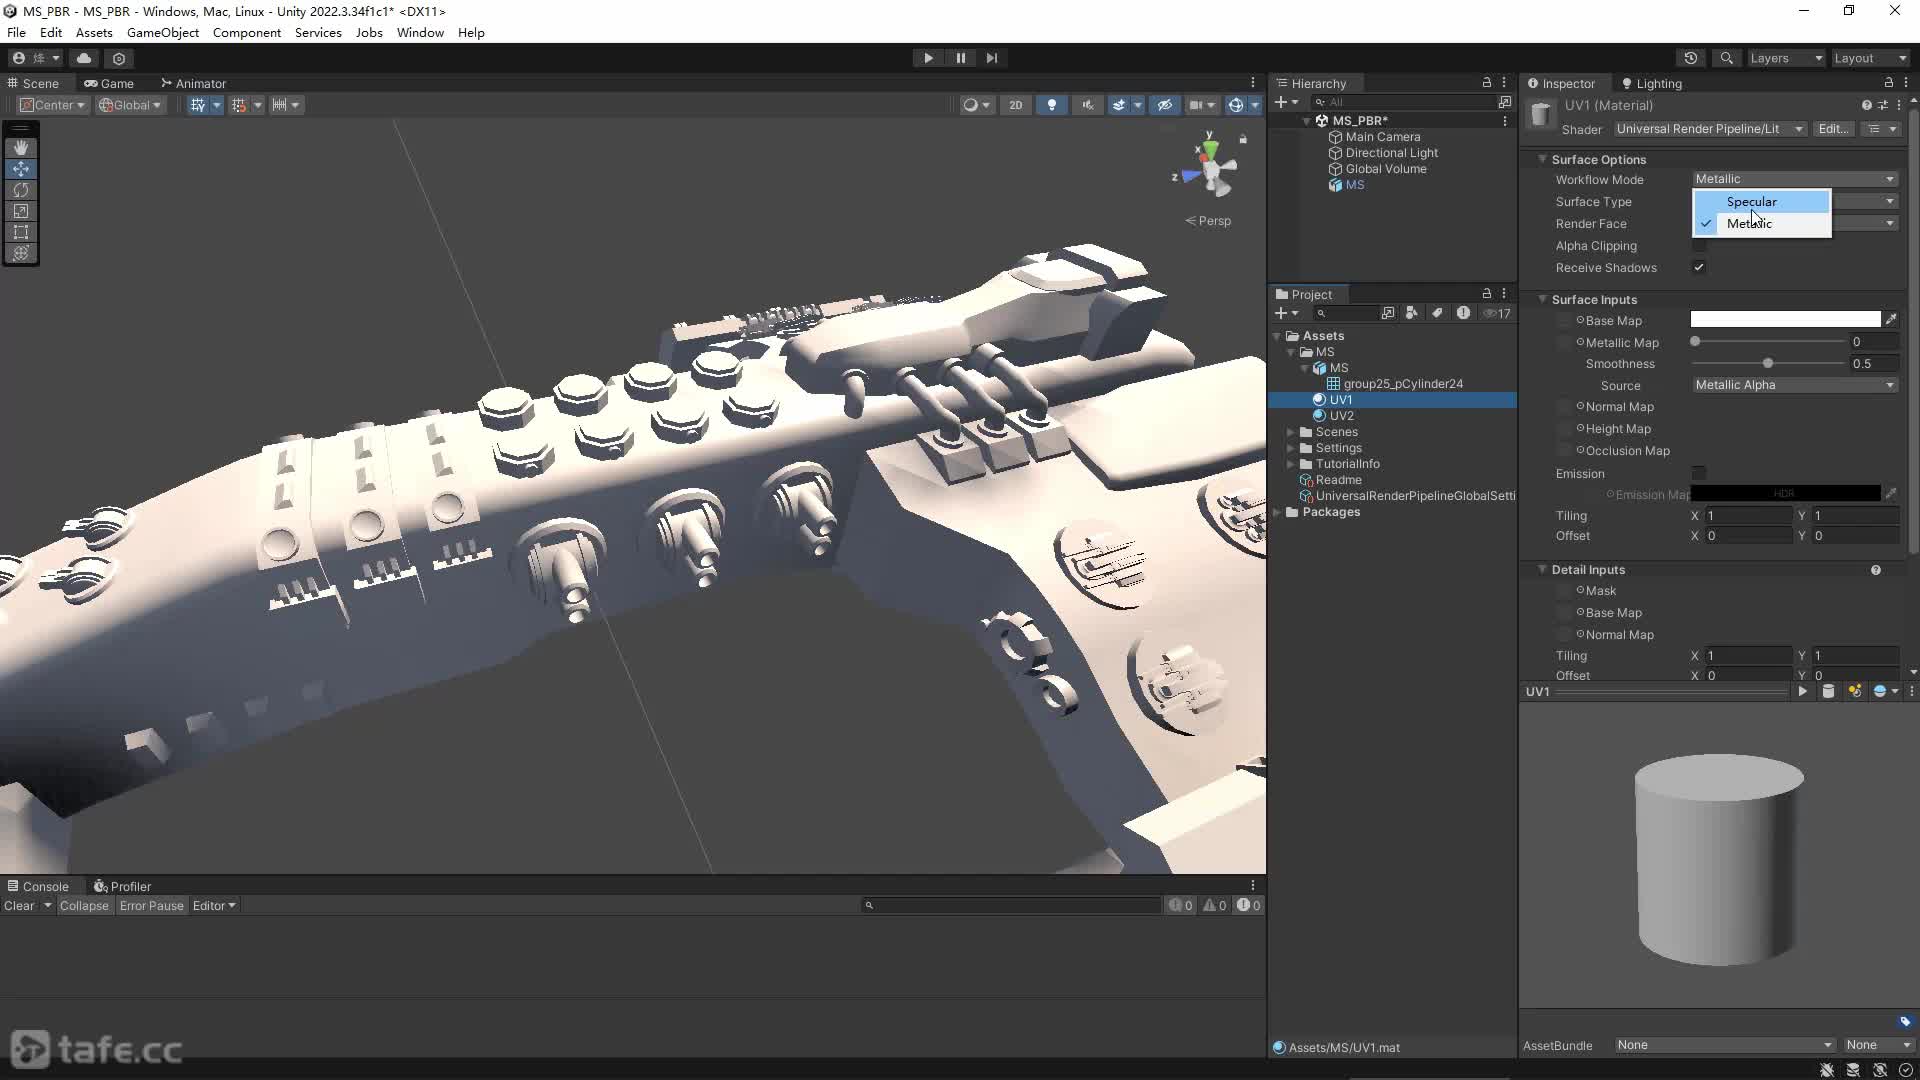The image size is (1920, 1080).
Task: Click the shader Edit button
Action: pyautogui.click(x=1832, y=129)
